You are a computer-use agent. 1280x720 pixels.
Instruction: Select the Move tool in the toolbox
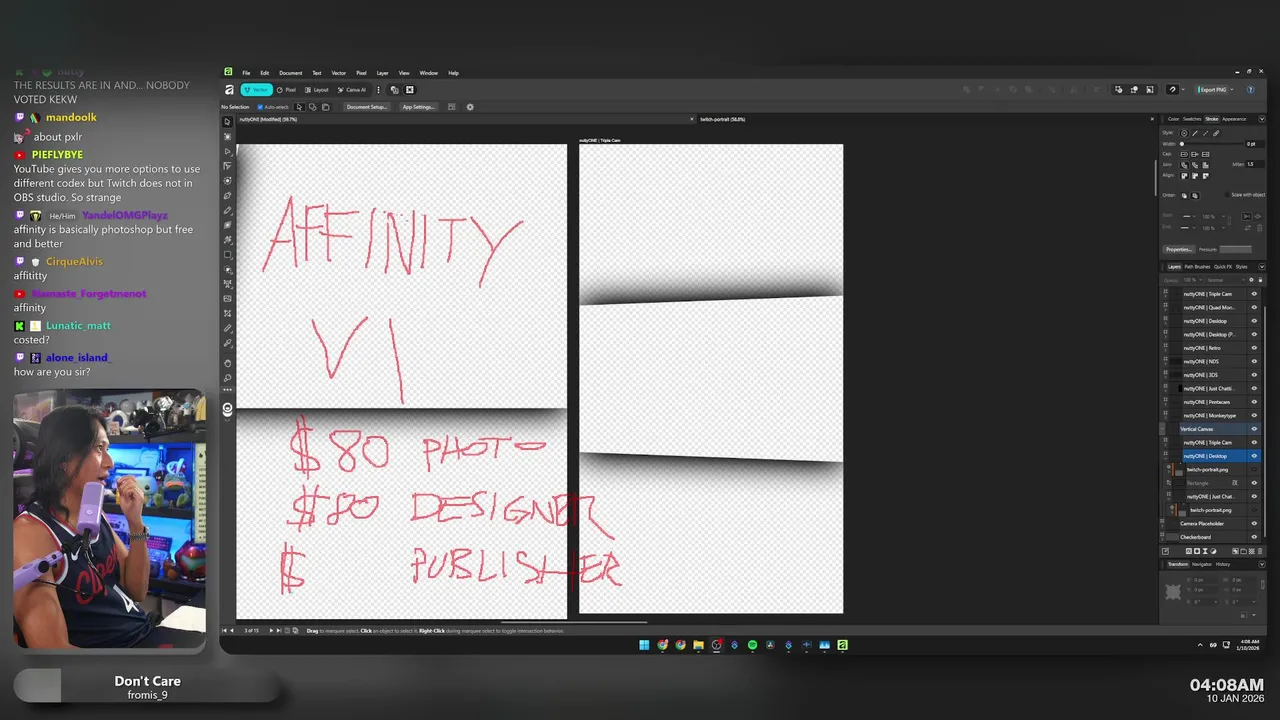click(x=227, y=122)
